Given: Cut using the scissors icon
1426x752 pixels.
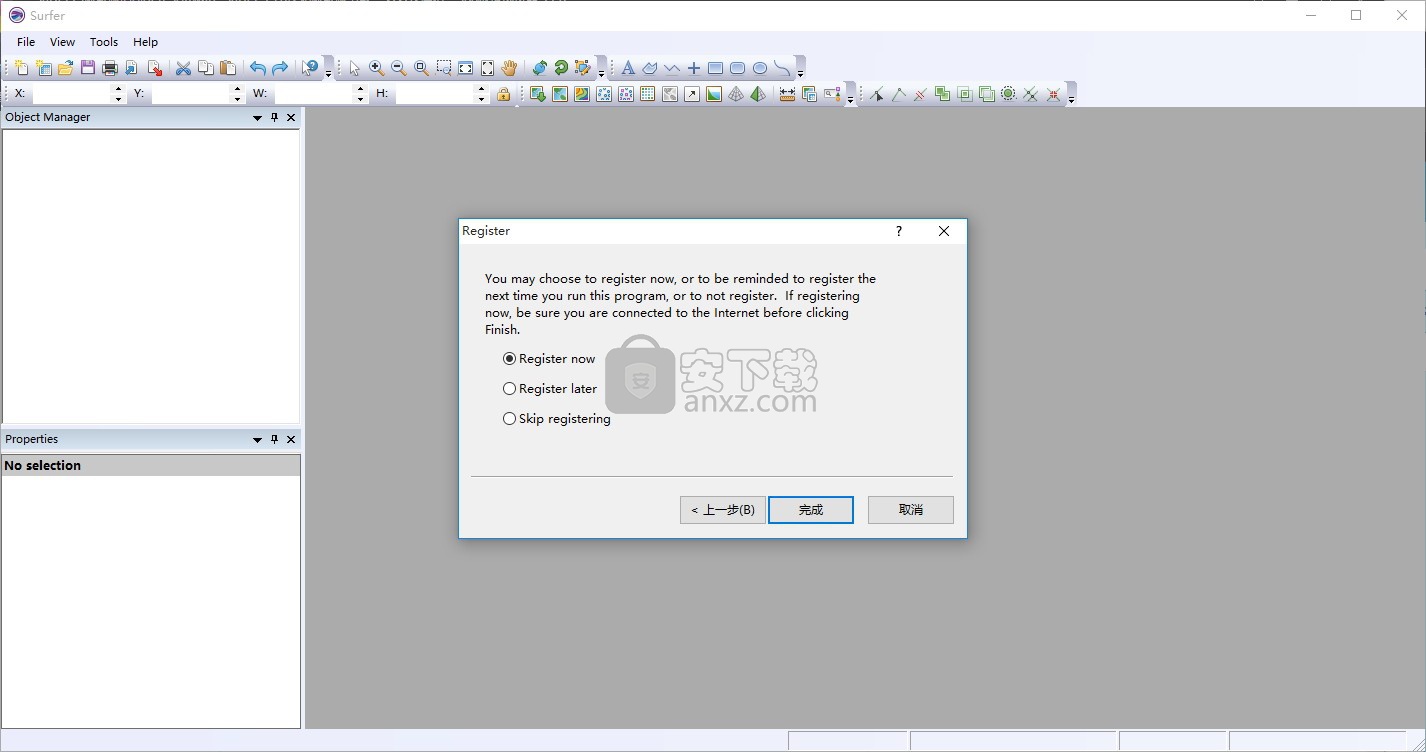Looking at the screenshot, I should click(183, 68).
